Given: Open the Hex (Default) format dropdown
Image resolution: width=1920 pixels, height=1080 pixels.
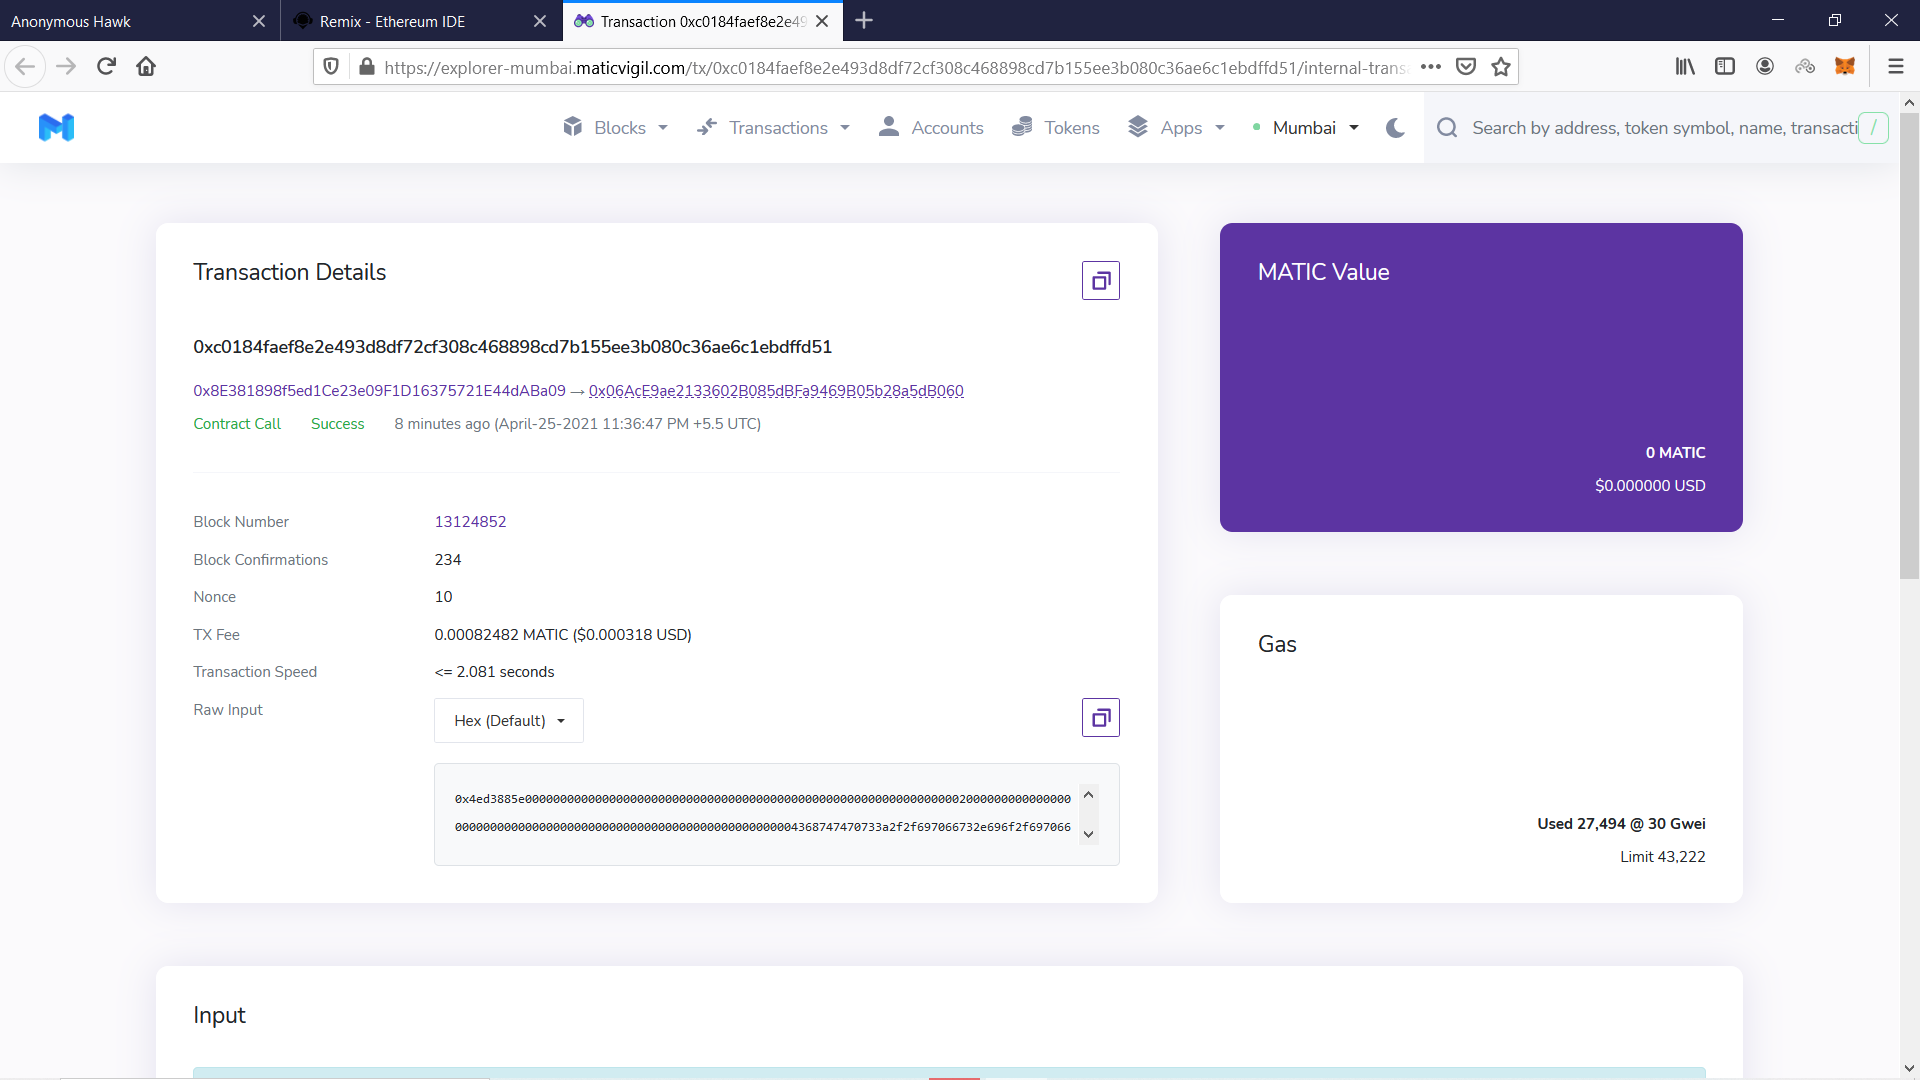Looking at the screenshot, I should pyautogui.click(x=508, y=721).
